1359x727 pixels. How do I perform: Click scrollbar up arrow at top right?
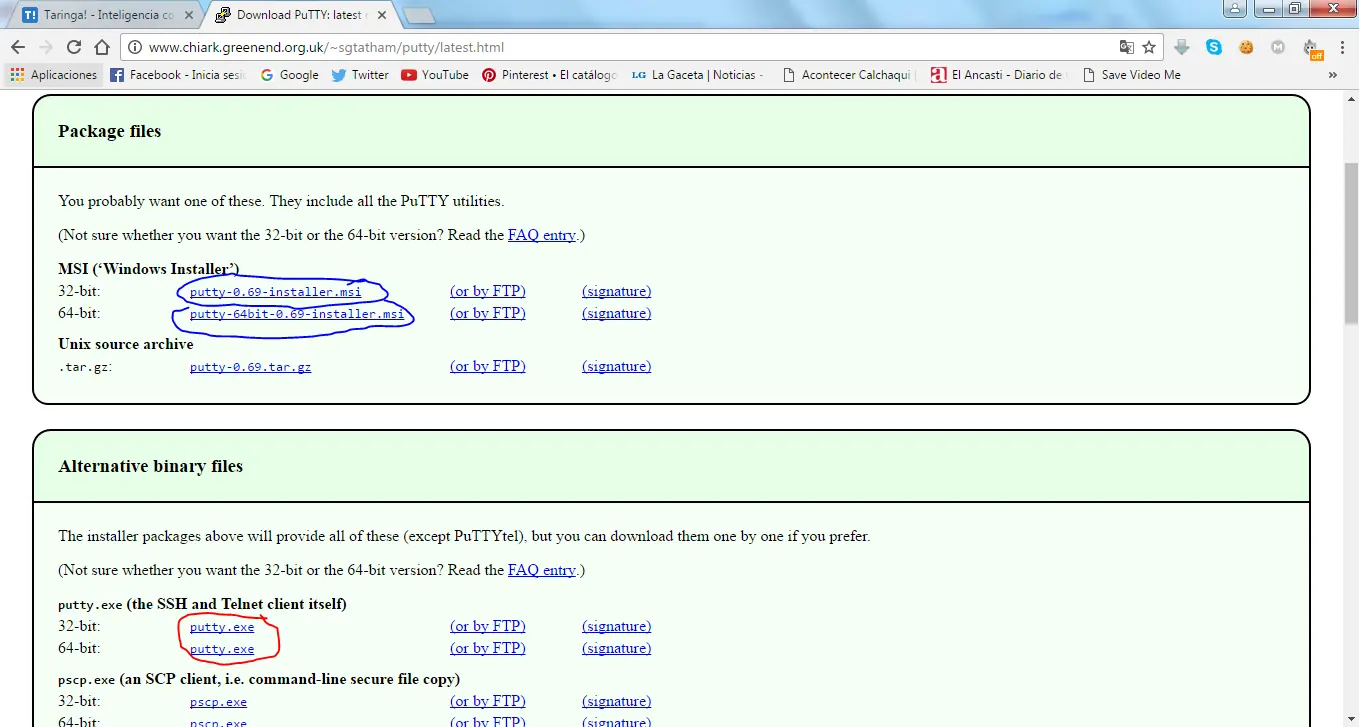(x=1351, y=99)
